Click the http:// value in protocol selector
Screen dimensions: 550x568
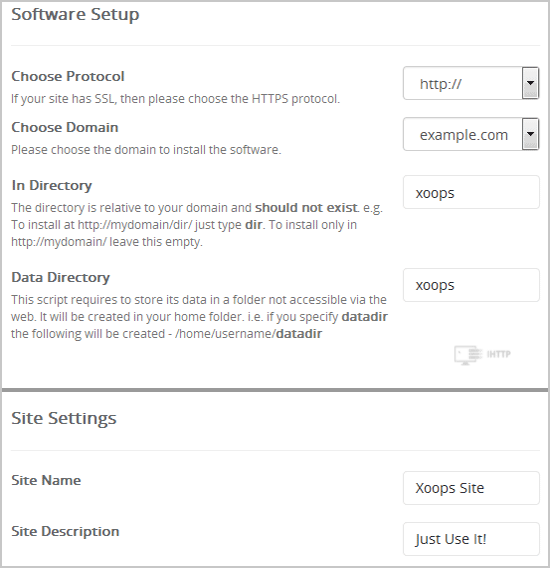pyautogui.click(x=441, y=84)
